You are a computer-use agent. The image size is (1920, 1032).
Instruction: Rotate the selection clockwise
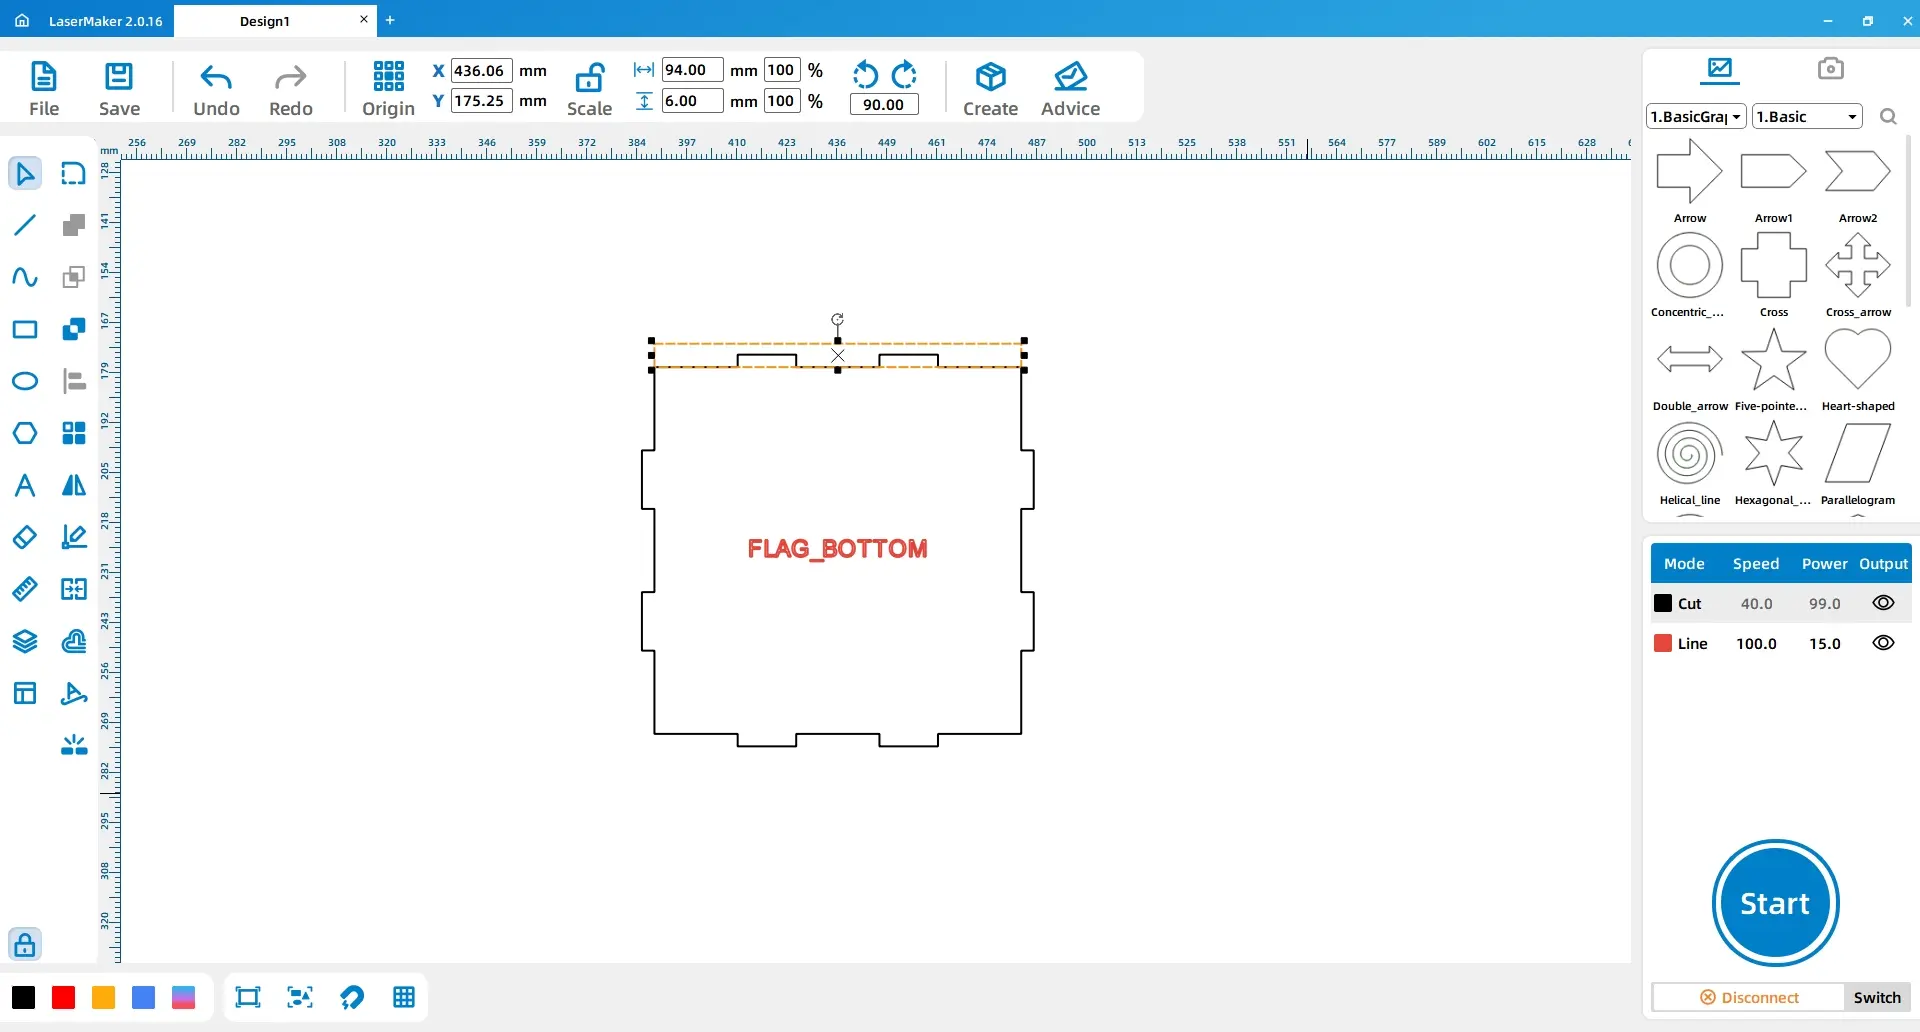click(904, 74)
